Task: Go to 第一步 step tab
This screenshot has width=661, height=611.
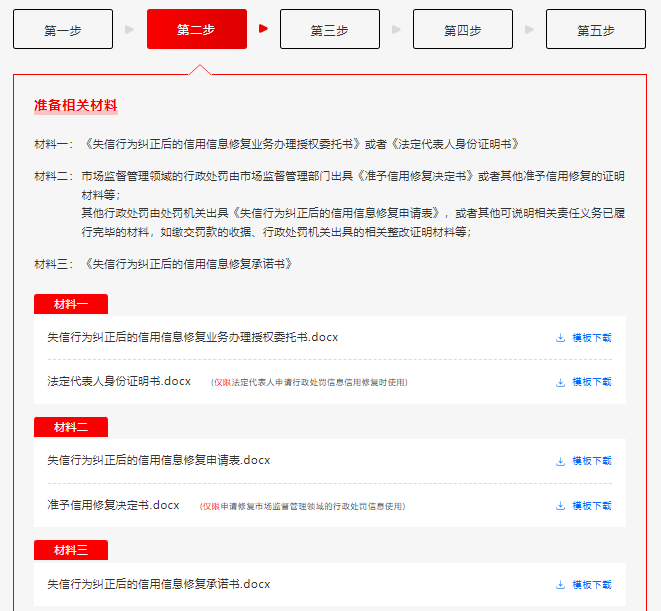Action: (63, 30)
